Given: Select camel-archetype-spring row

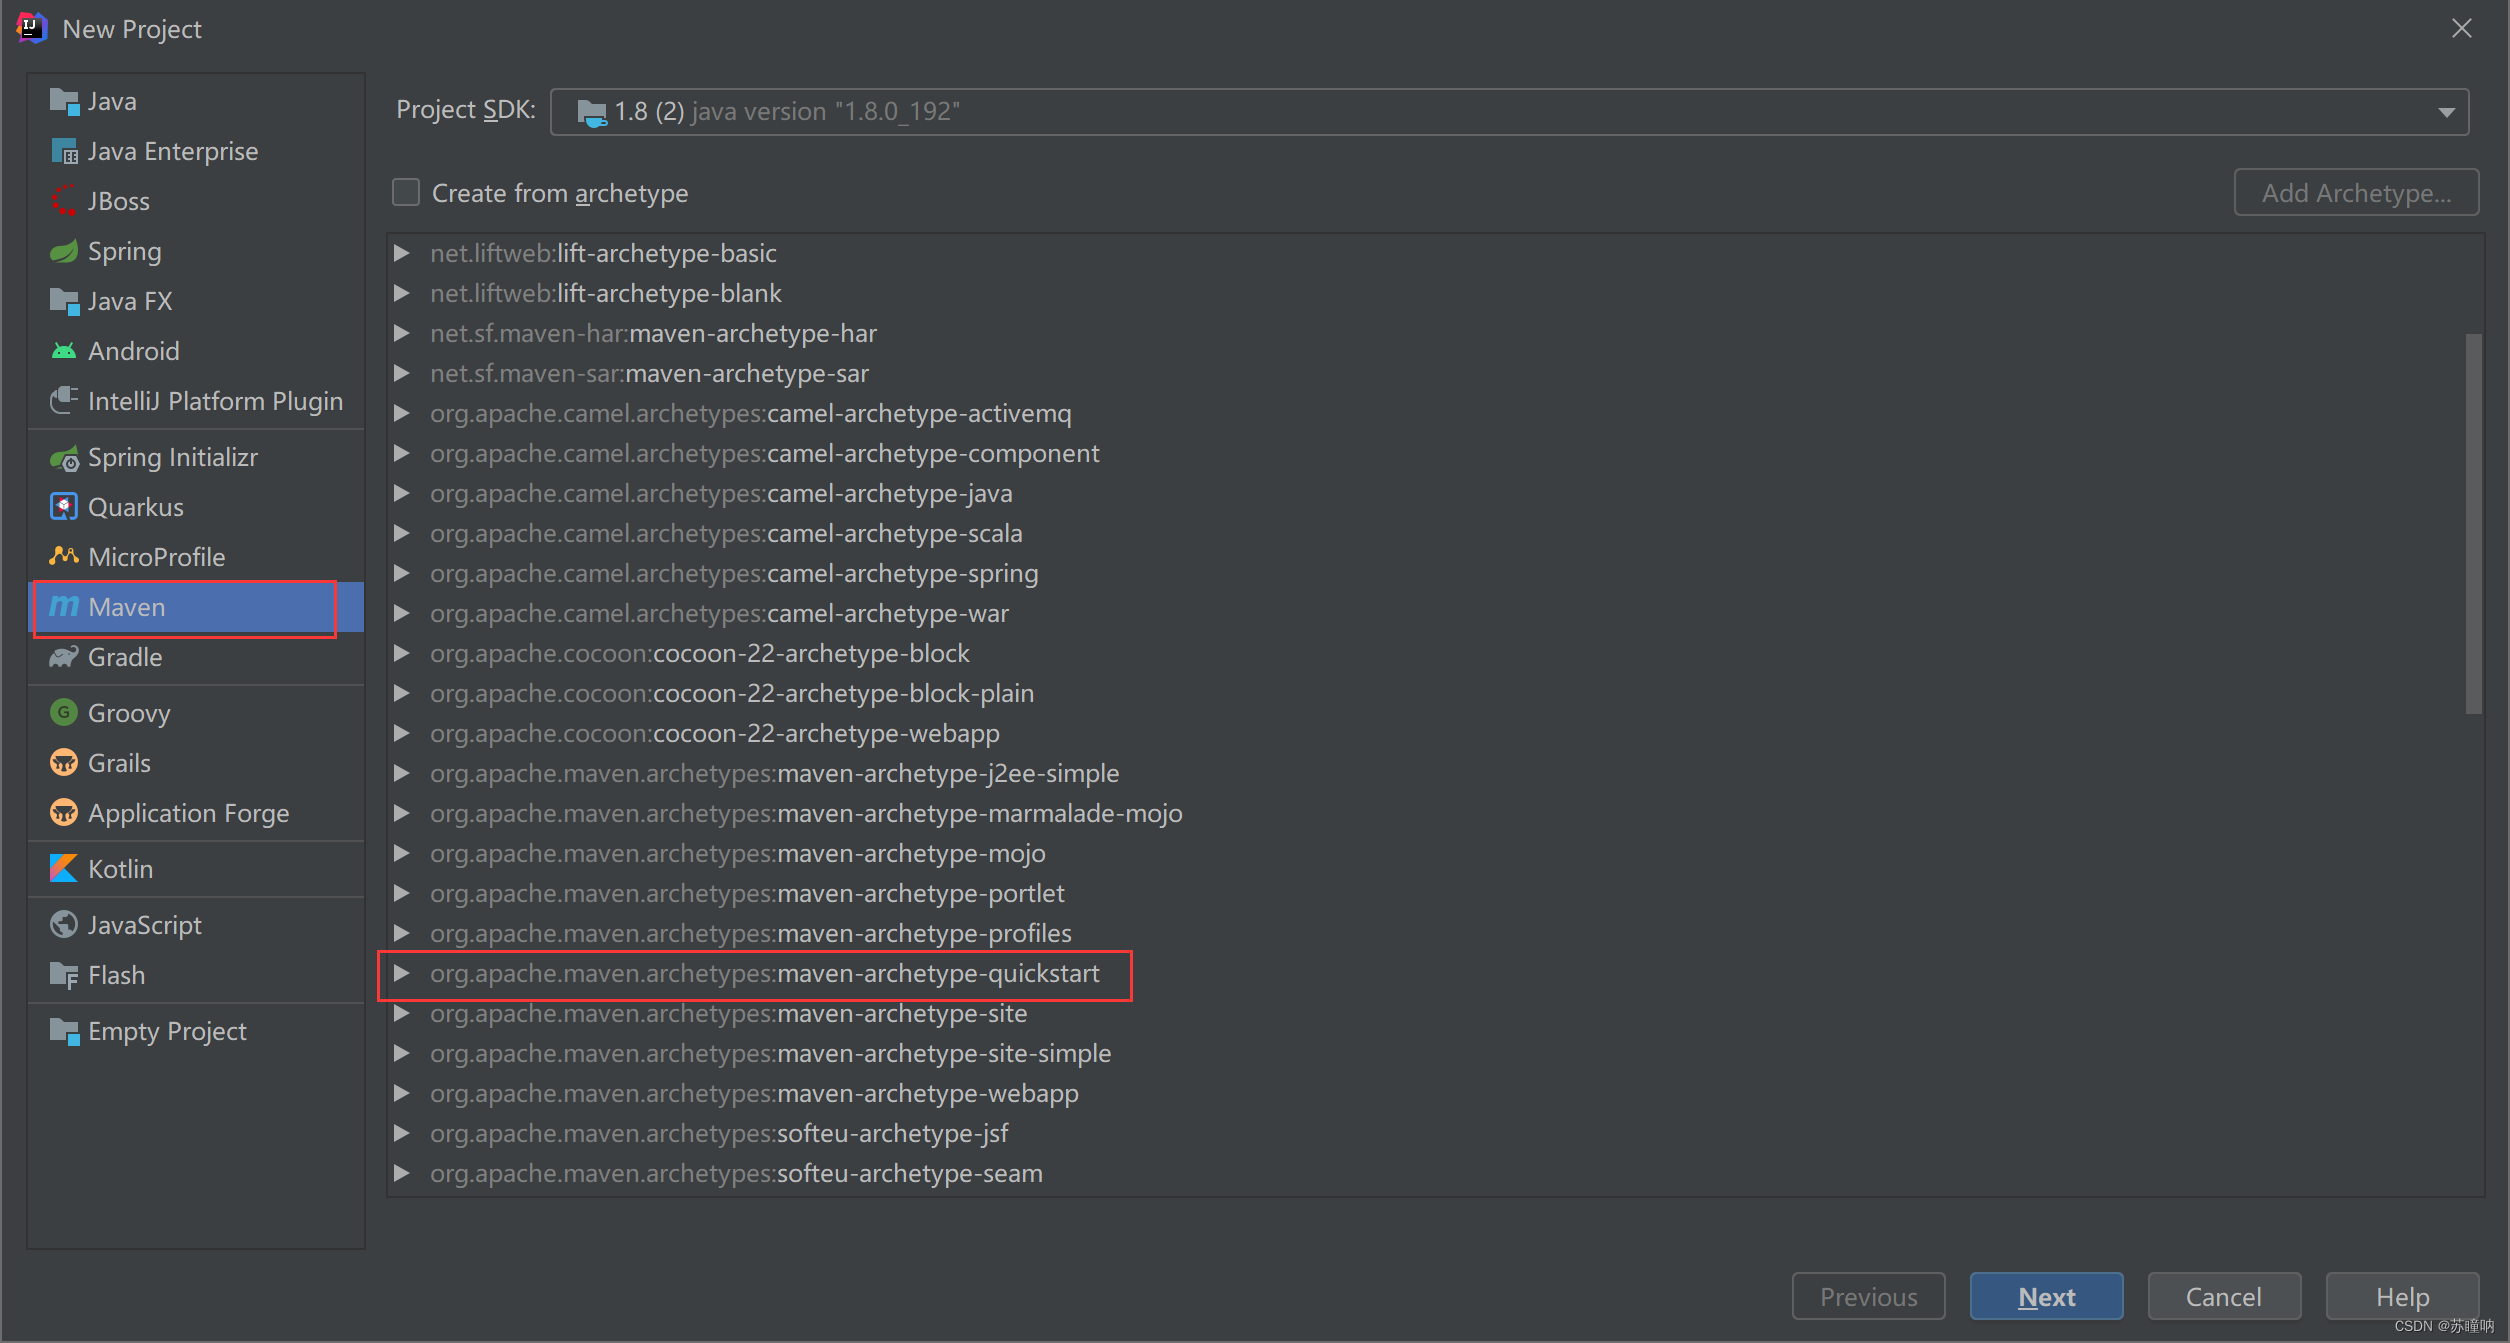Looking at the screenshot, I should point(1435,573).
